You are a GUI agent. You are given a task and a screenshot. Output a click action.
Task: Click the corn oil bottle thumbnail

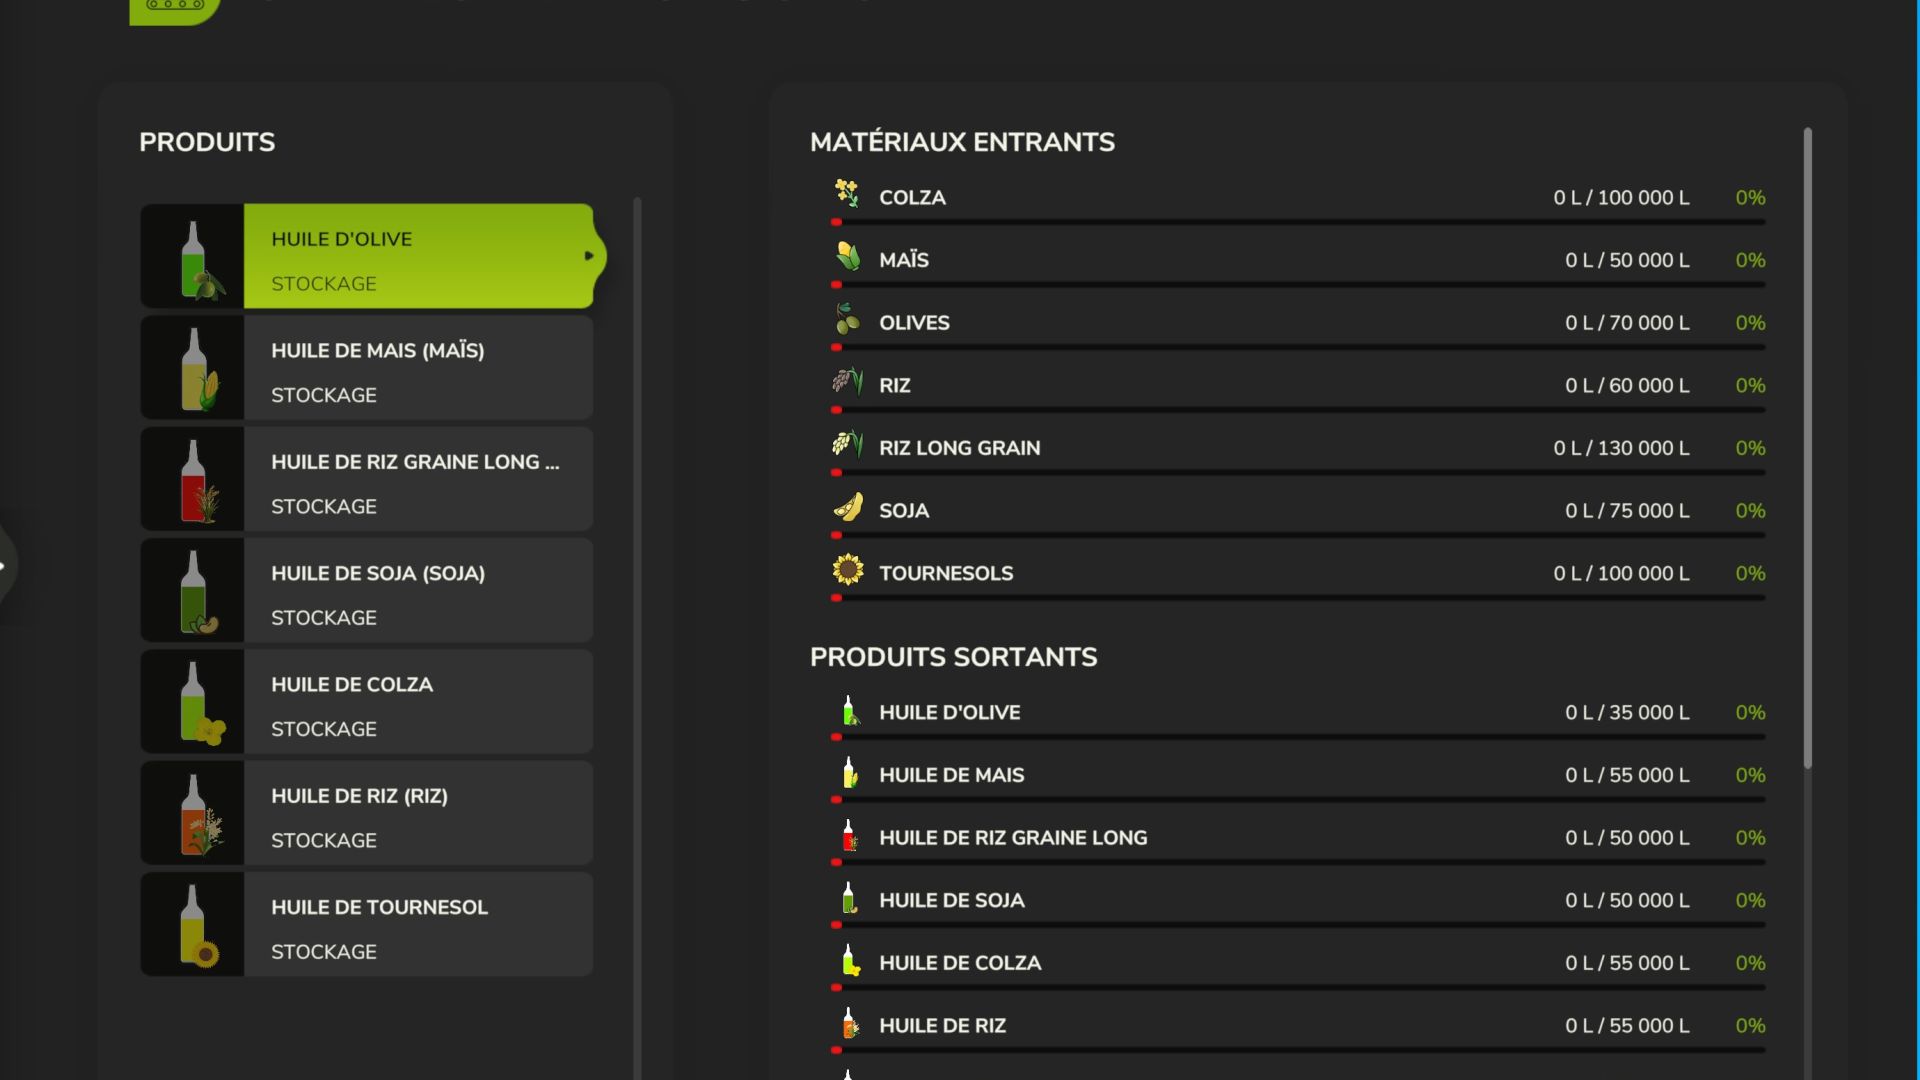pos(193,368)
